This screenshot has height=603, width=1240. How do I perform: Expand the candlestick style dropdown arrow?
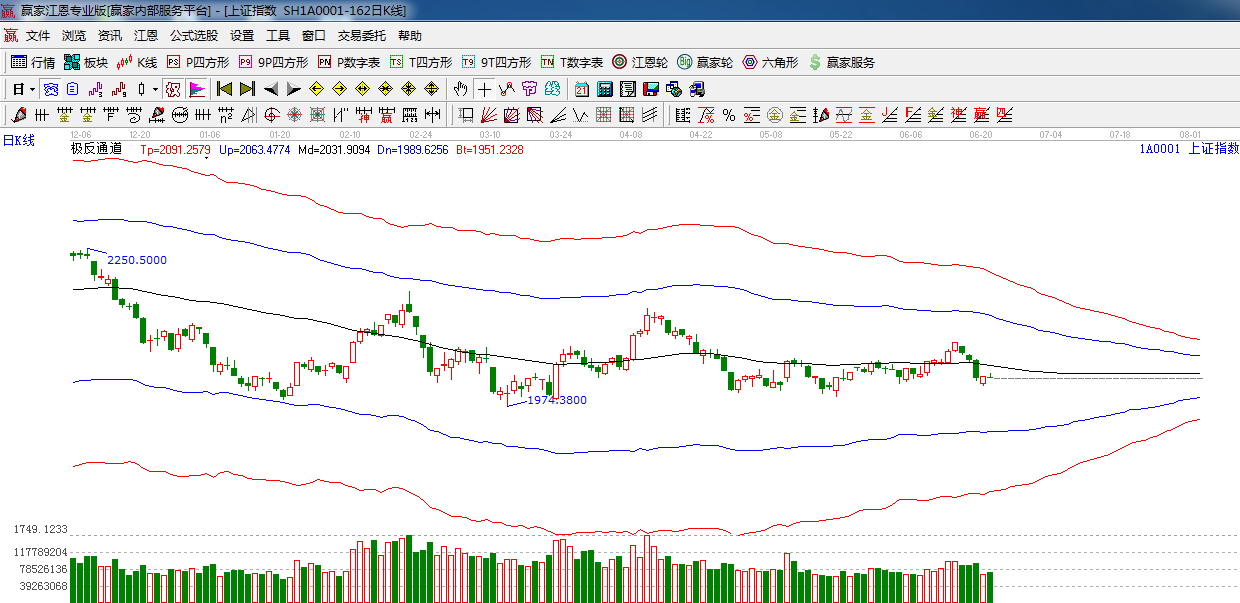coord(155,89)
